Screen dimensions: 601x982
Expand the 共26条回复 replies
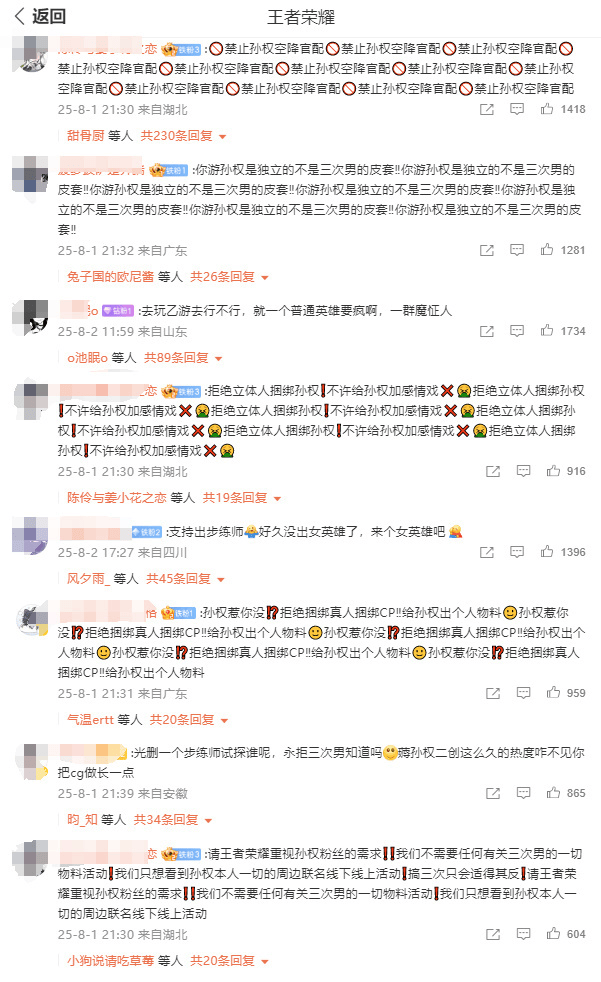(229, 277)
